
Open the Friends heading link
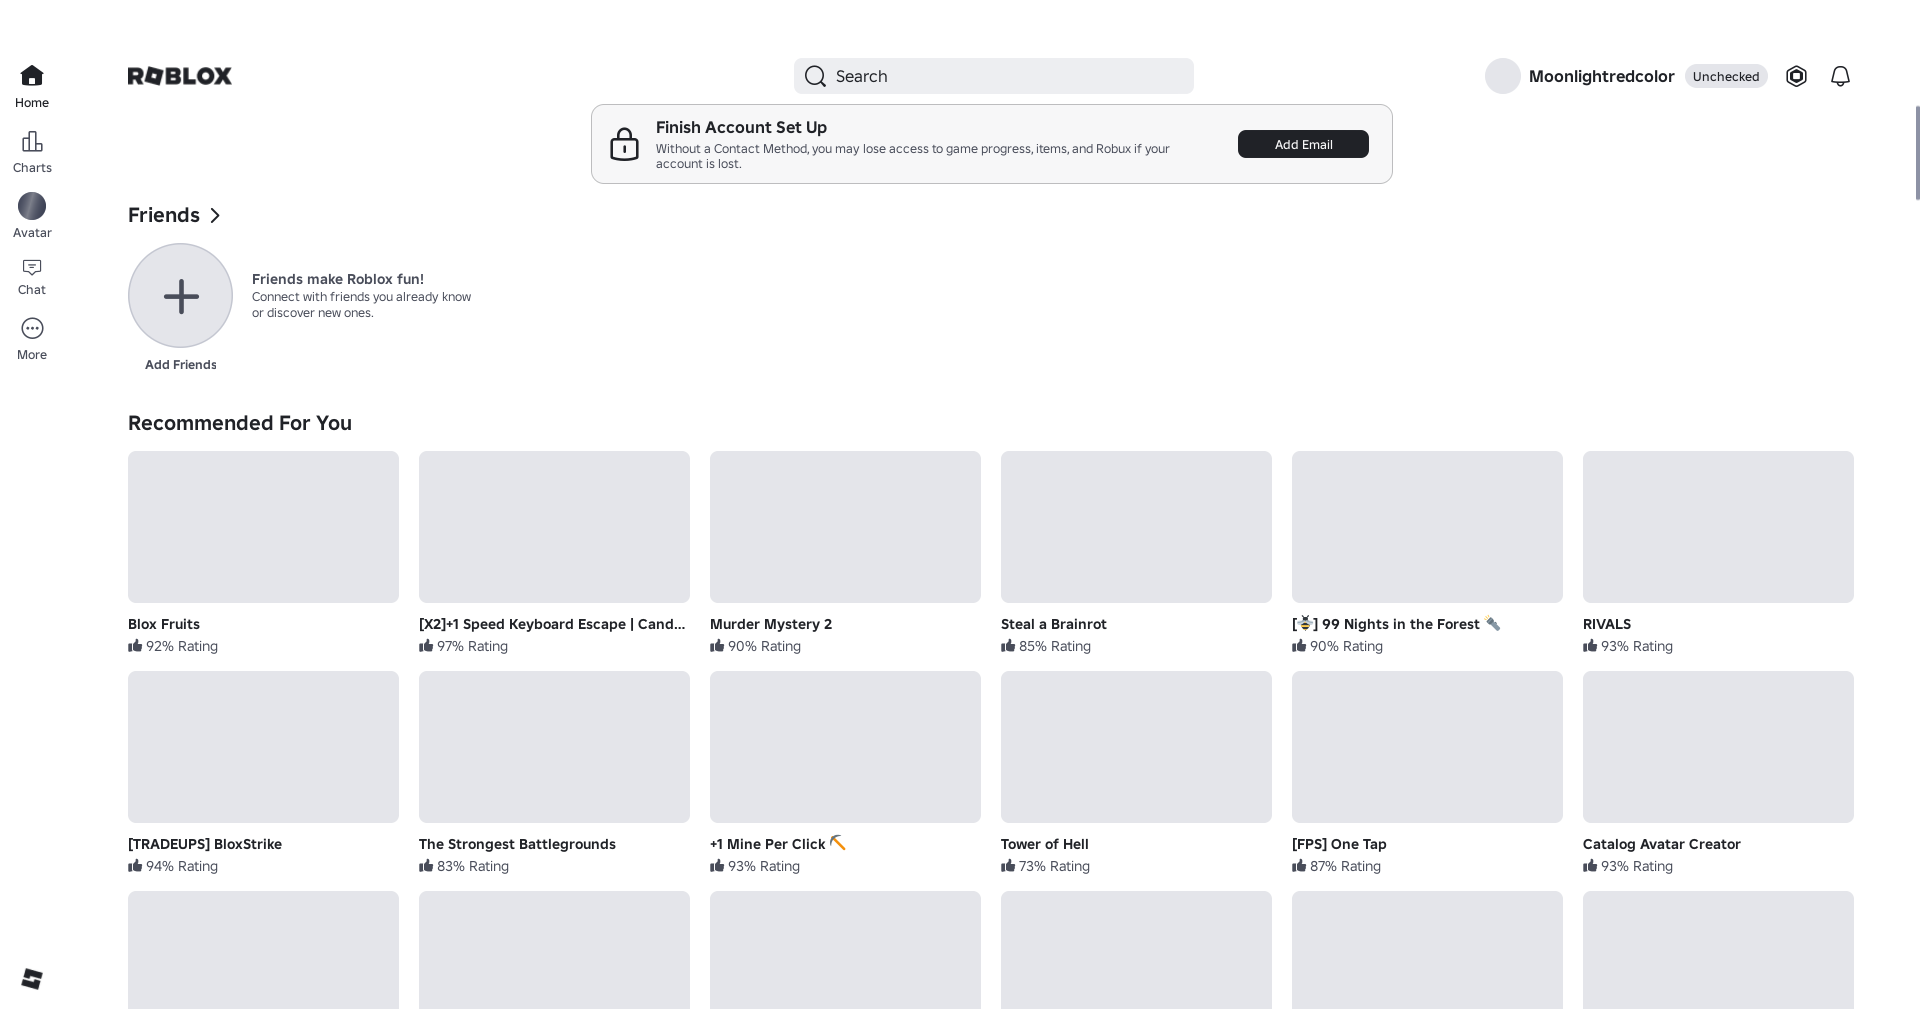164,215
